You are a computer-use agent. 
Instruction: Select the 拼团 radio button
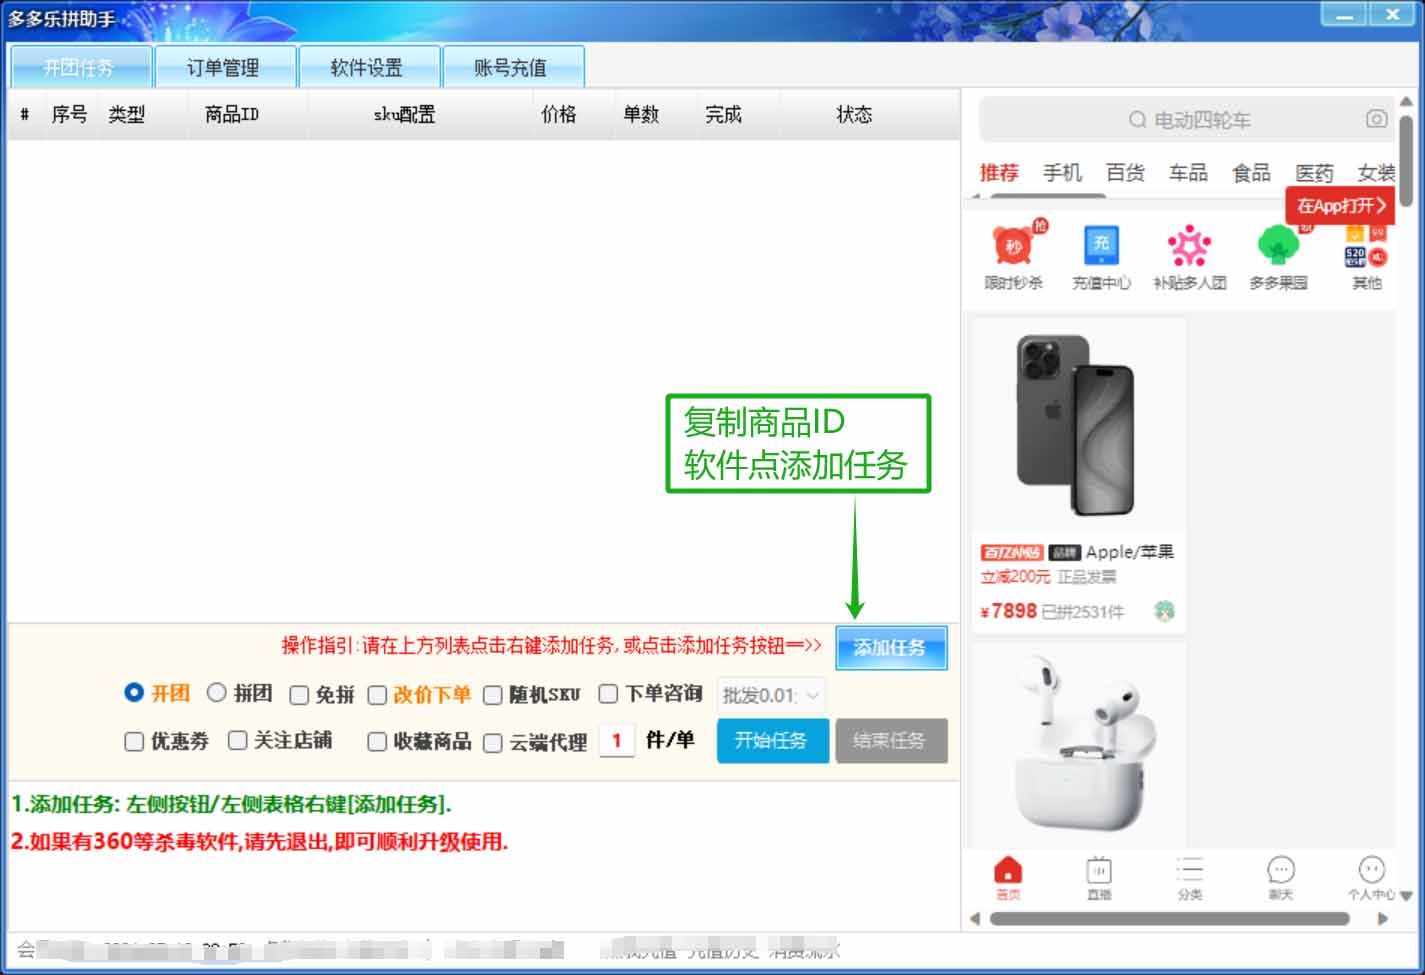pos(217,693)
